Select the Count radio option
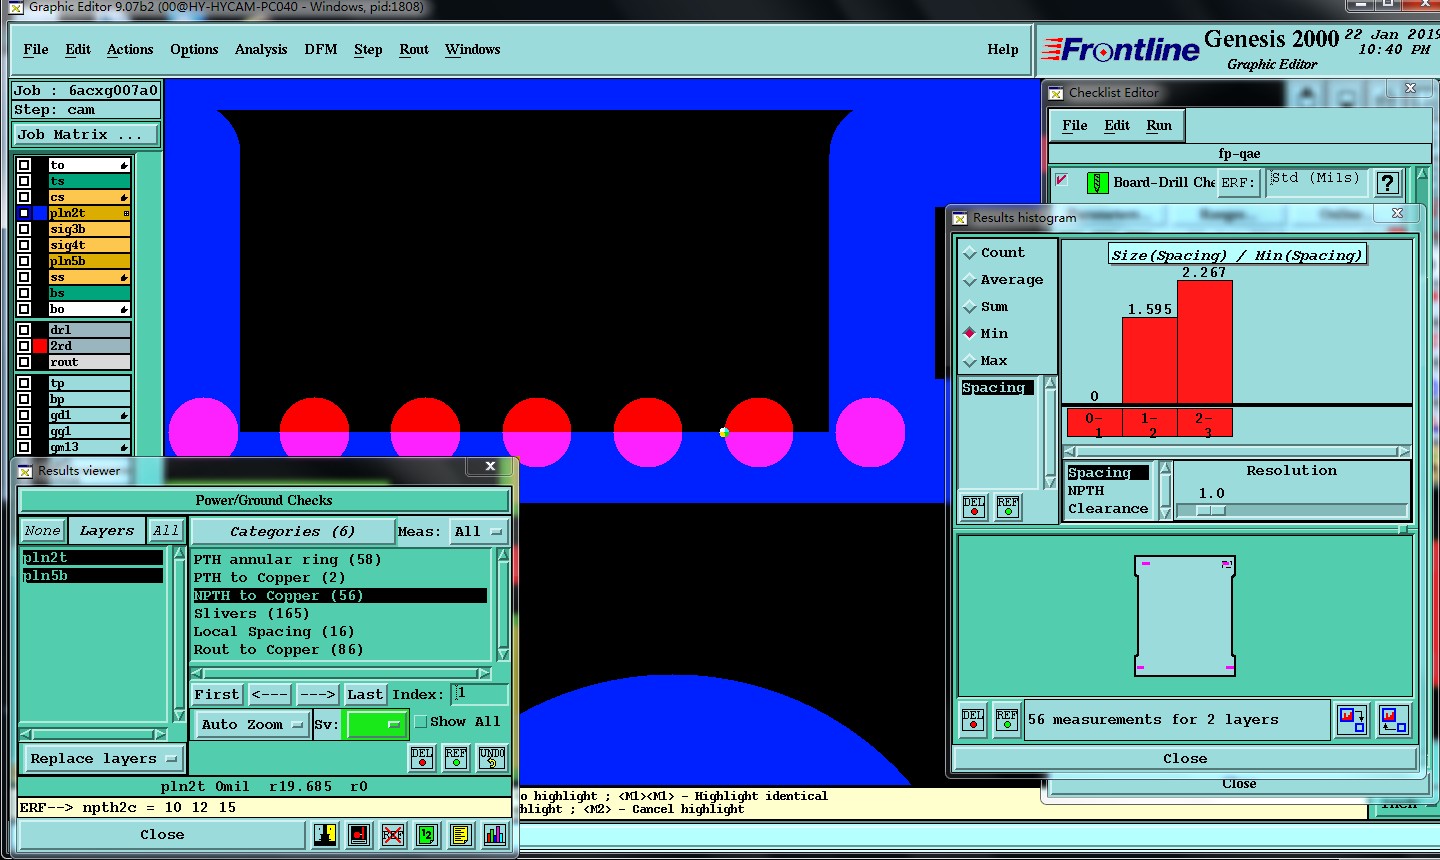 969,253
